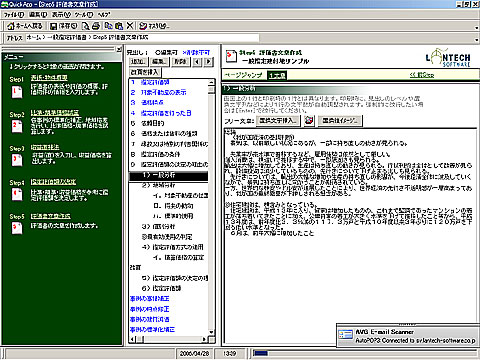Click the heading list scroll-down arrow
The height and width of the screenshot is (360, 480).
point(211,332)
